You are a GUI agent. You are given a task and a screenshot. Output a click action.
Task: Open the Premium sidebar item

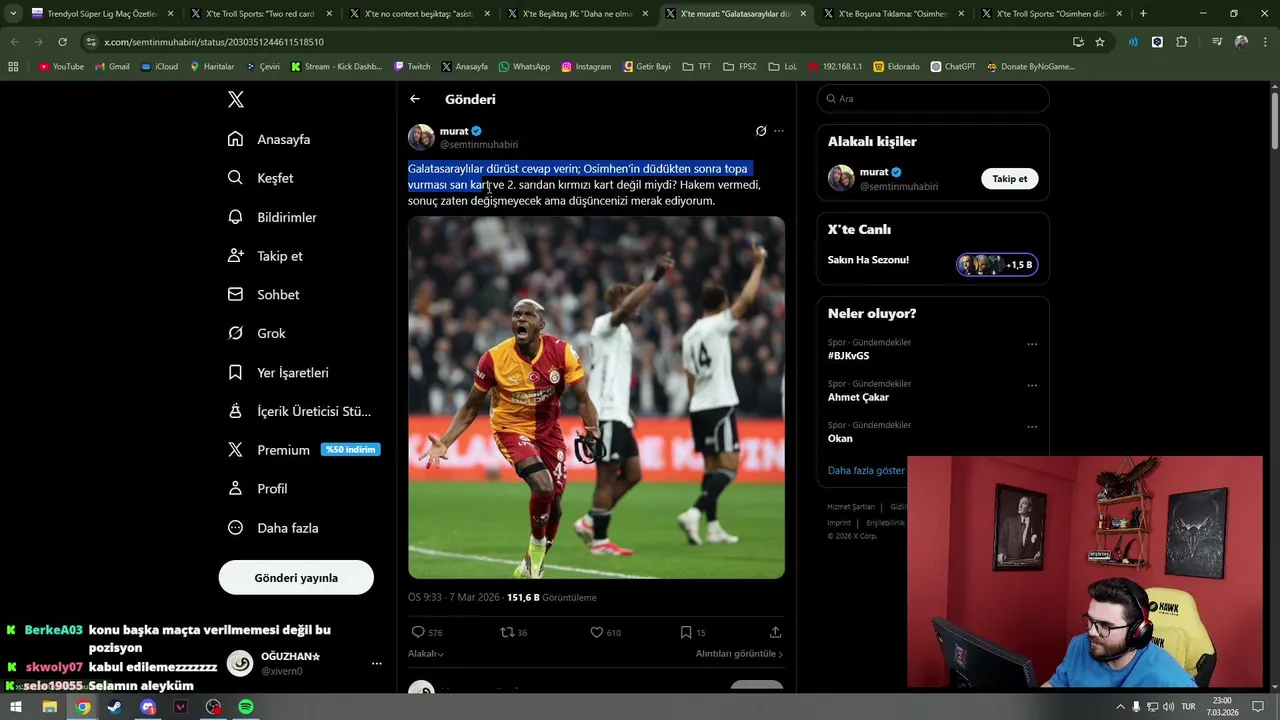click(303, 450)
